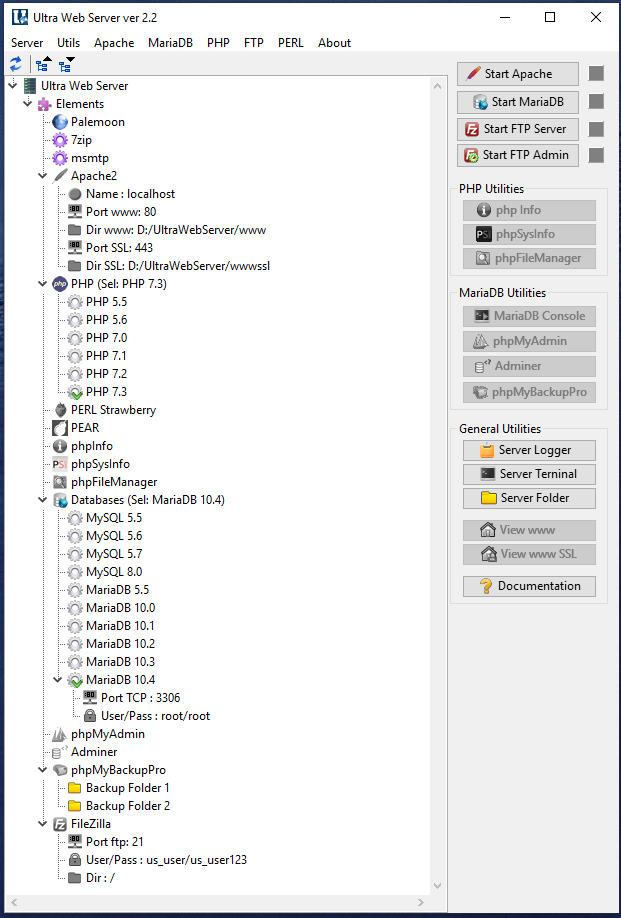
Task: Collapse the Databases node
Action: coord(43,500)
